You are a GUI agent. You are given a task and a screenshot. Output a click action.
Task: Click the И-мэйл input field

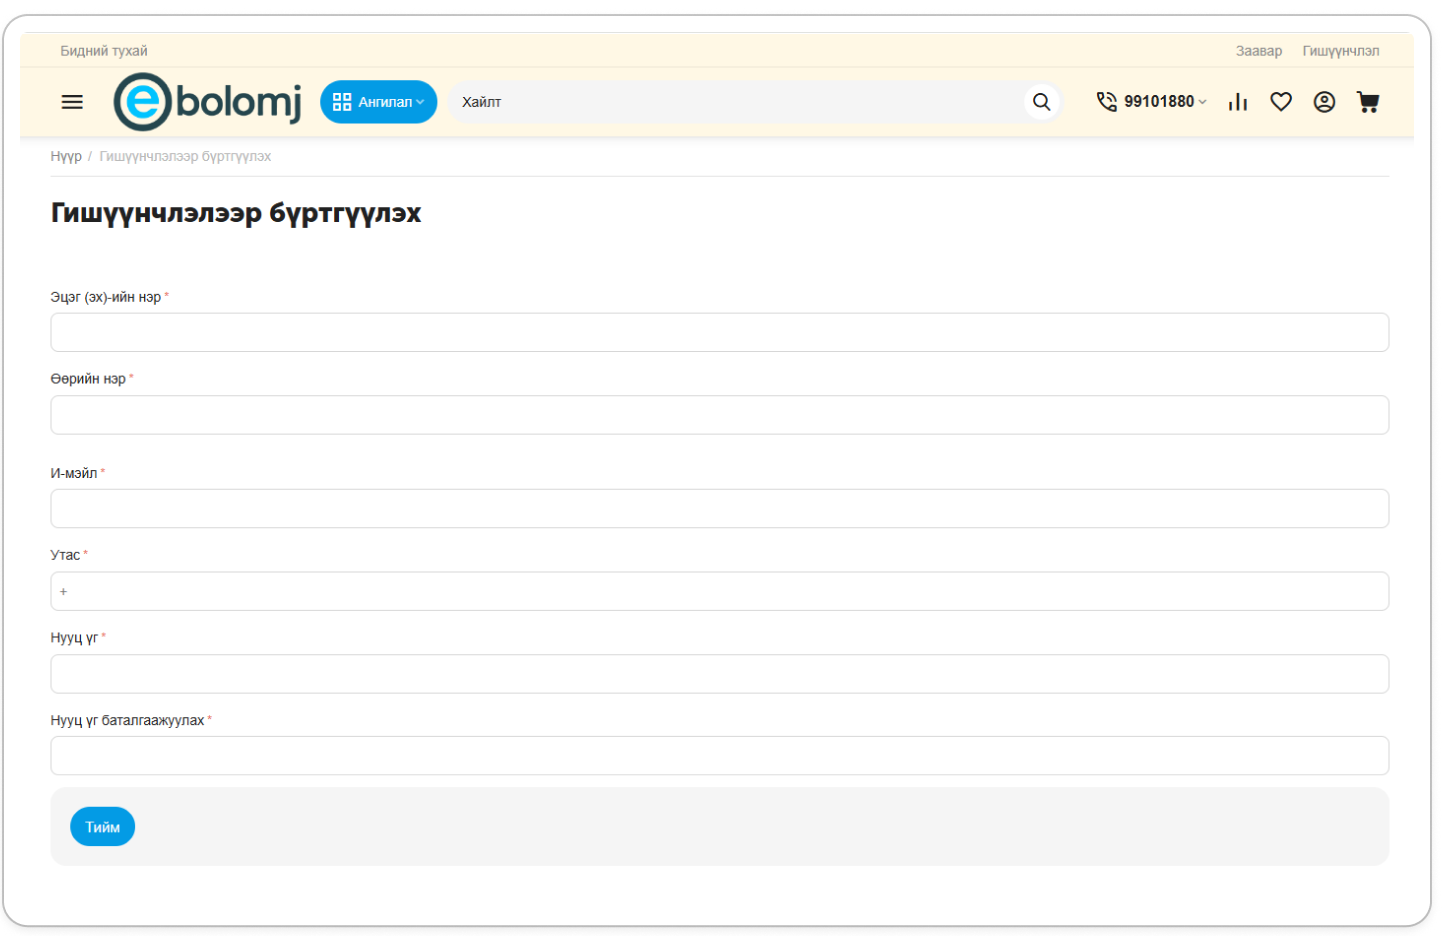719,509
